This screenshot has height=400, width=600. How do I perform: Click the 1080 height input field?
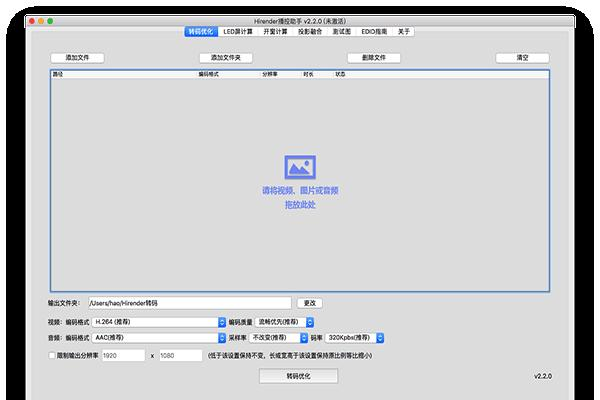[181, 356]
